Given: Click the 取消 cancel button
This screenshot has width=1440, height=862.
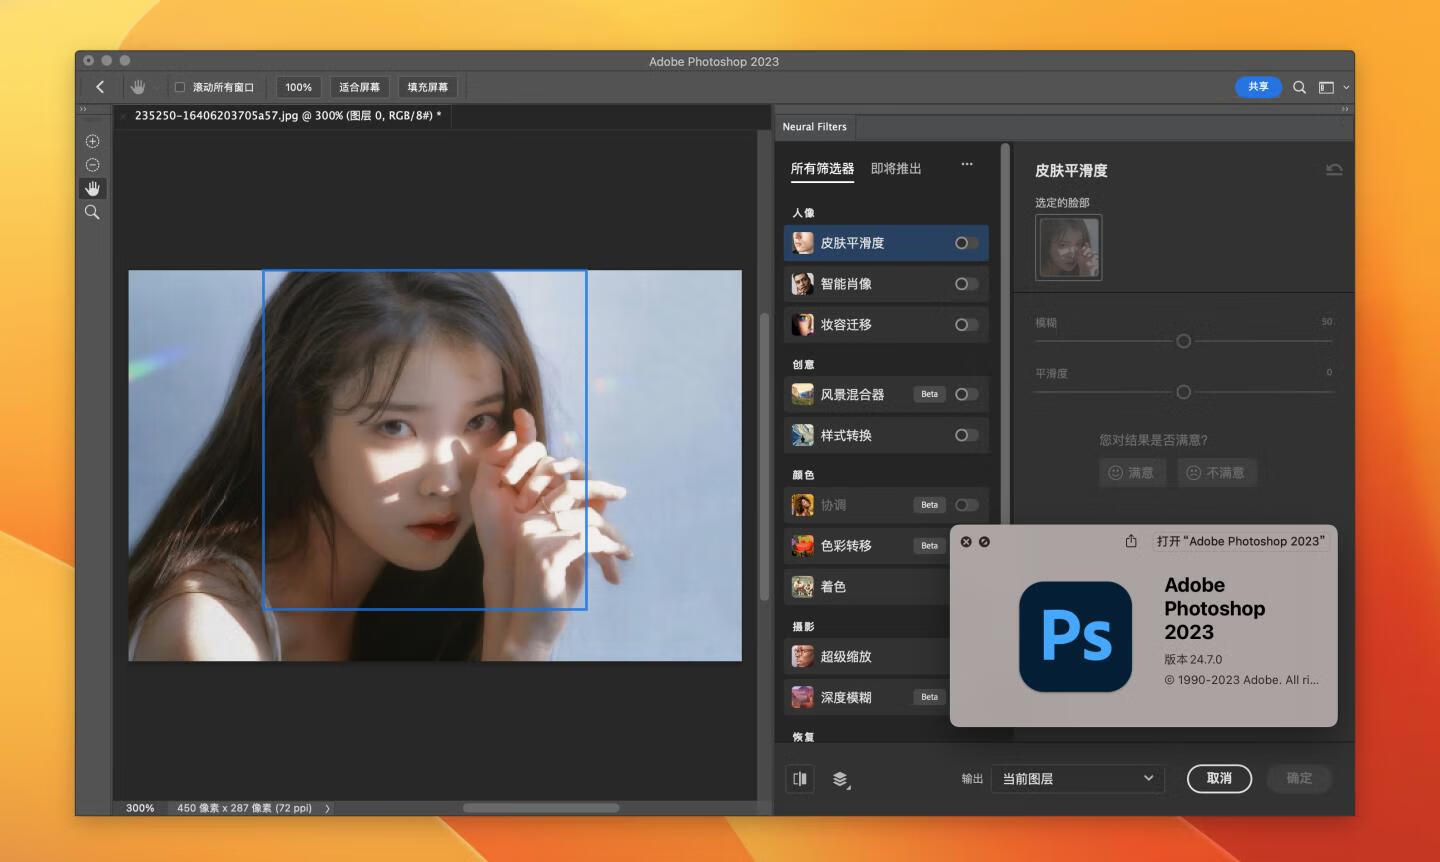Looking at the screenshot, I should (x=1219, y=779).
